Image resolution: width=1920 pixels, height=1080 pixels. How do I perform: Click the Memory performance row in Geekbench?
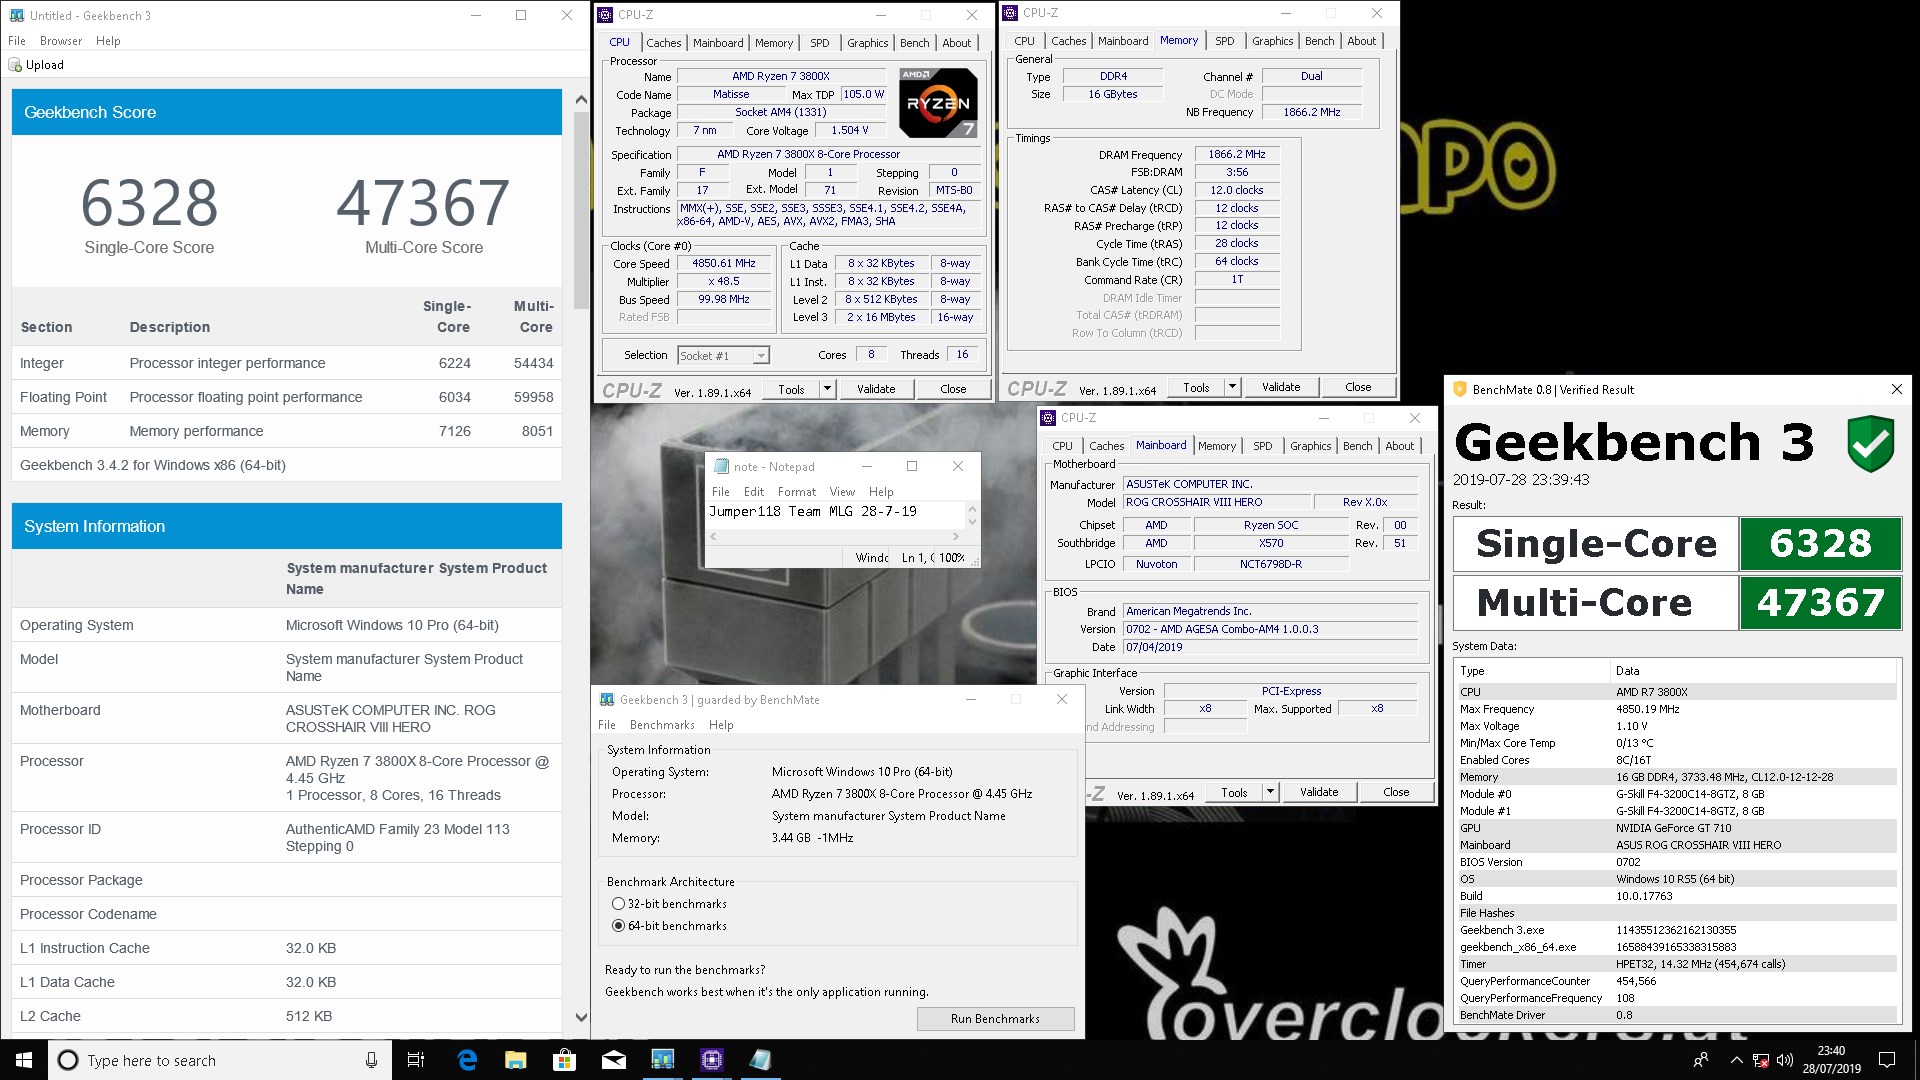click(x=286, y=431)
